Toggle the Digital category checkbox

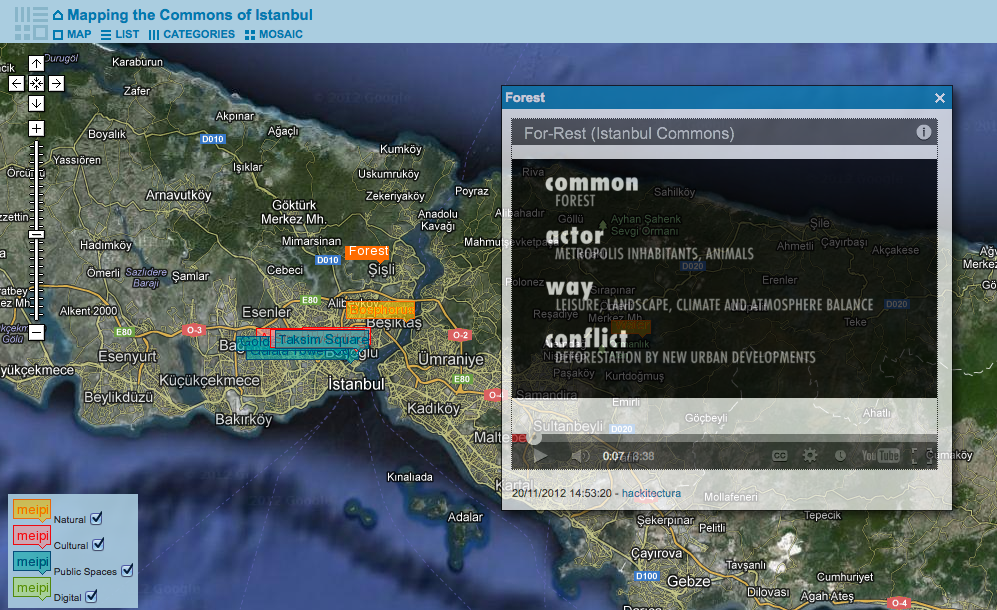pyautogui.click(x=92, y=596)
